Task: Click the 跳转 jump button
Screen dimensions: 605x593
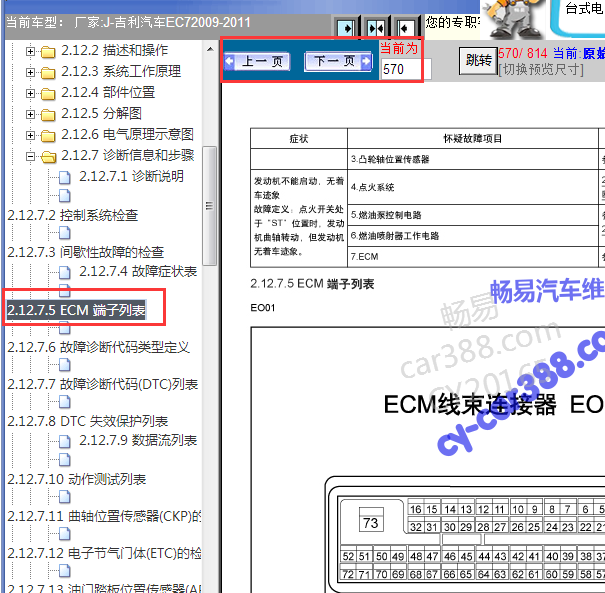Action: [478, 61]
